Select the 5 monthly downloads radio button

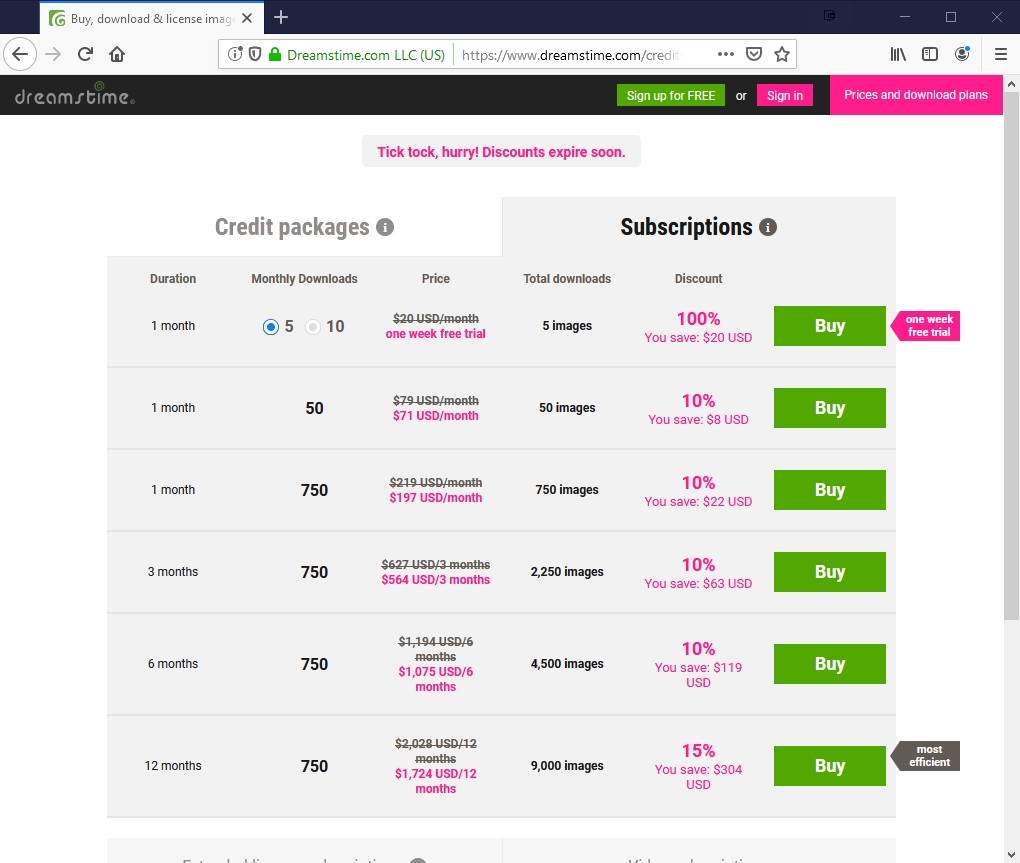[271, 325]
